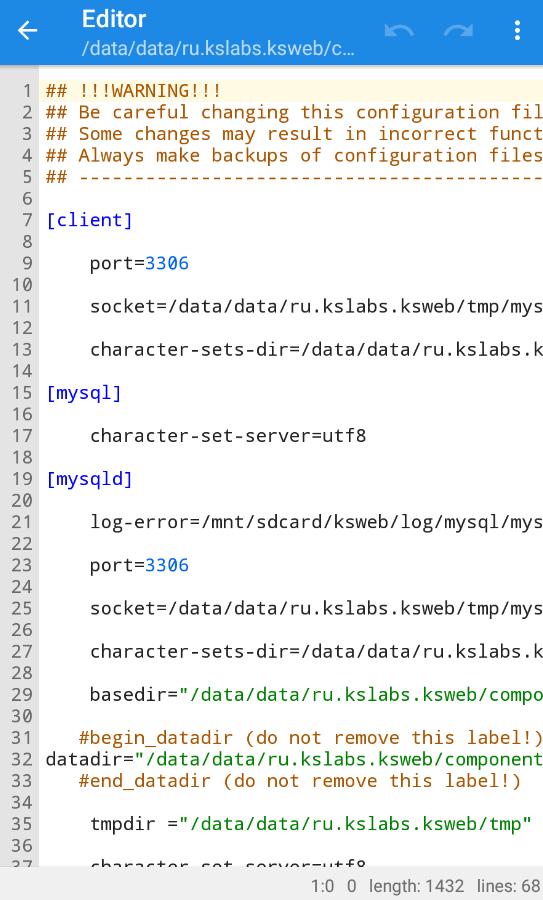The width and height of the screenshot is (543, 900).
Task: Click the redo arrow icon
Action: (458, 30)
